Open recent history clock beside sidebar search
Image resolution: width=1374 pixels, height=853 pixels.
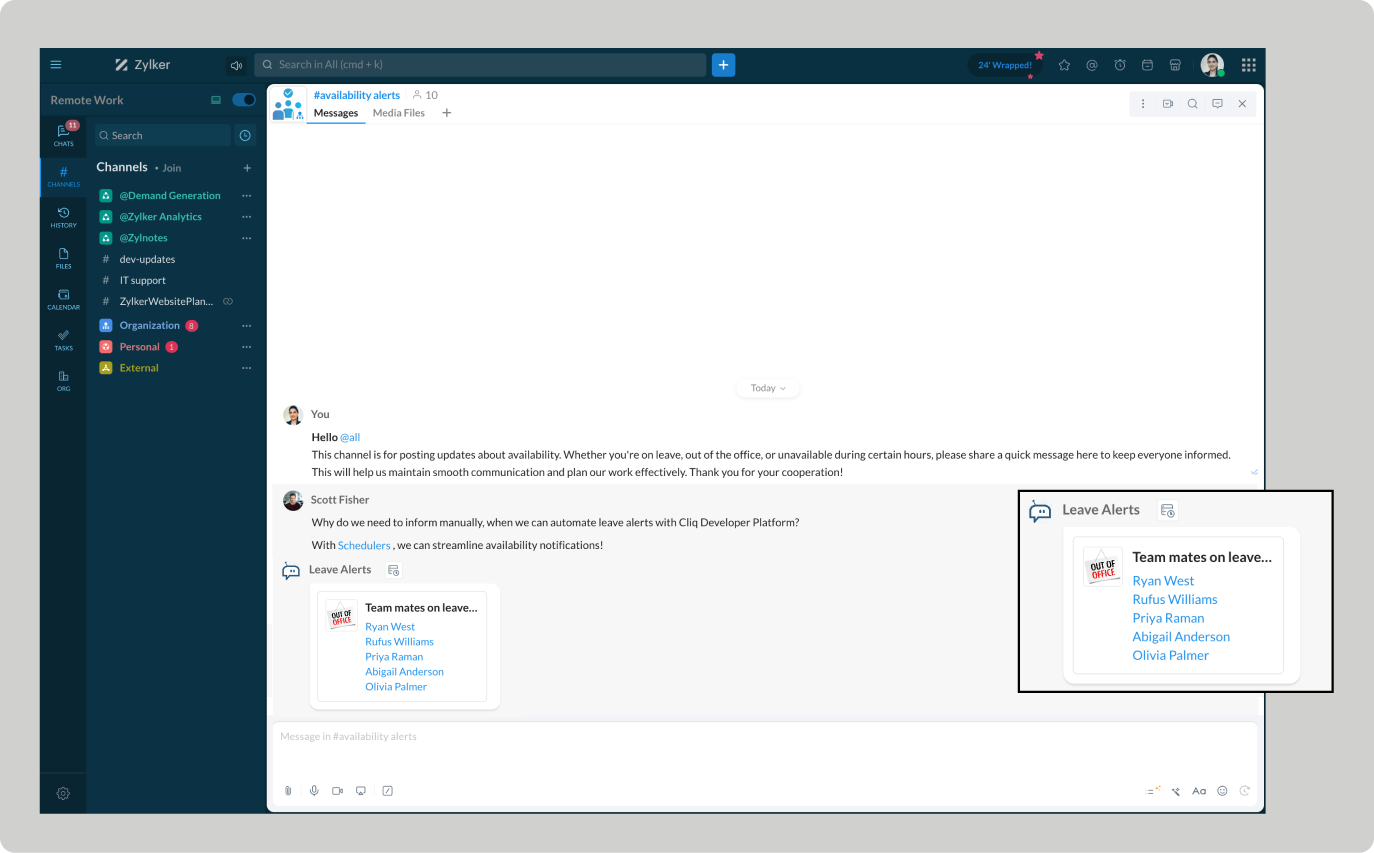click(245, 135)
